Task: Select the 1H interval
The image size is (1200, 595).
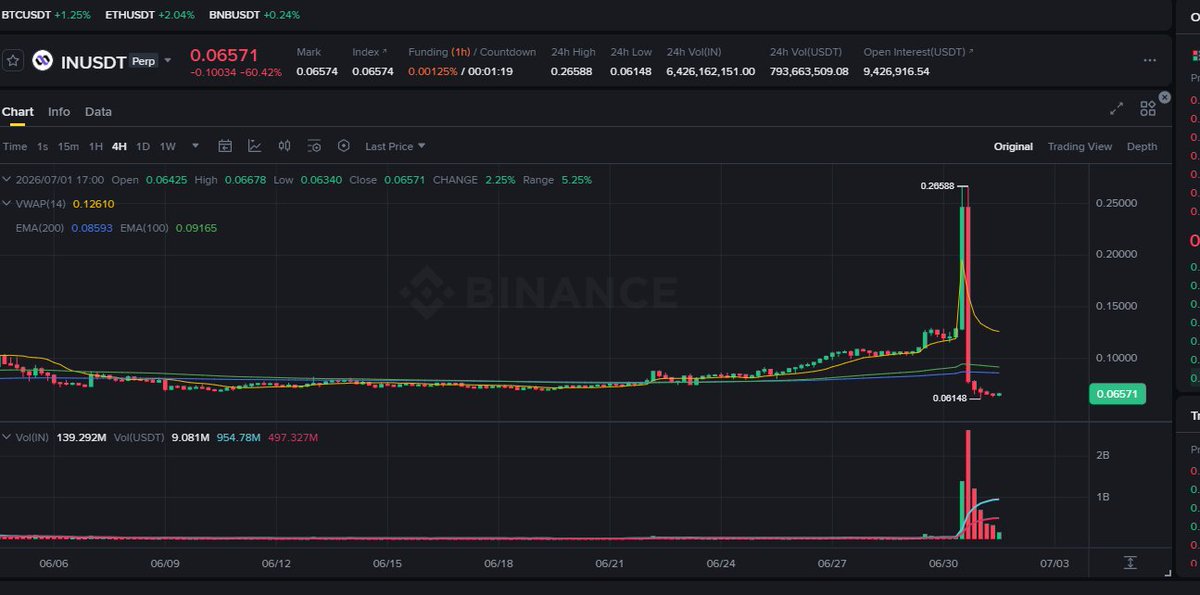Action: pyautogui.click(x=96, y=146)
